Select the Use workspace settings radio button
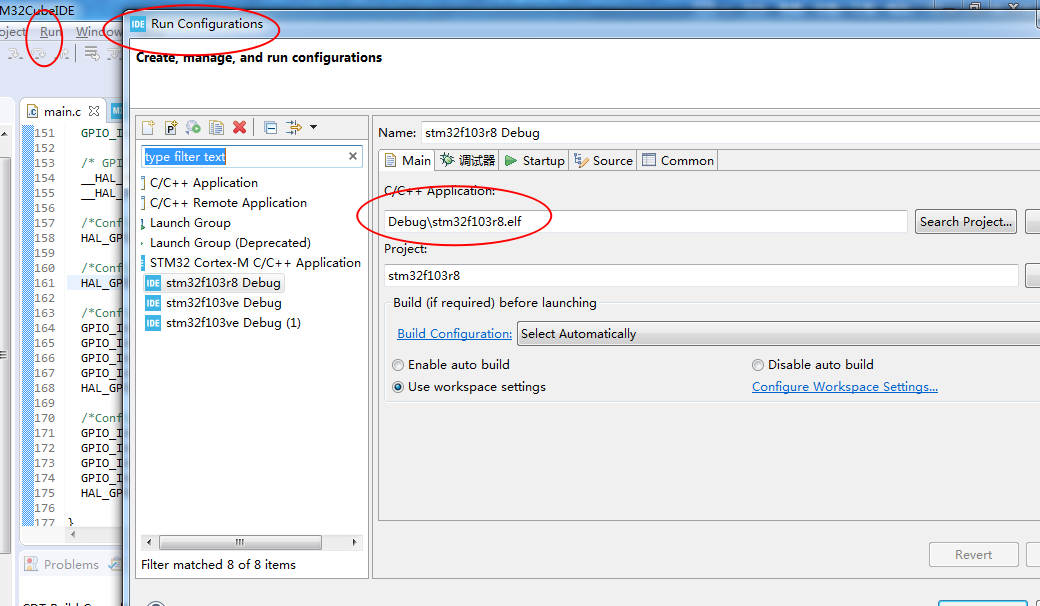This screenshot has height=606, width=1040. [398, 387]
